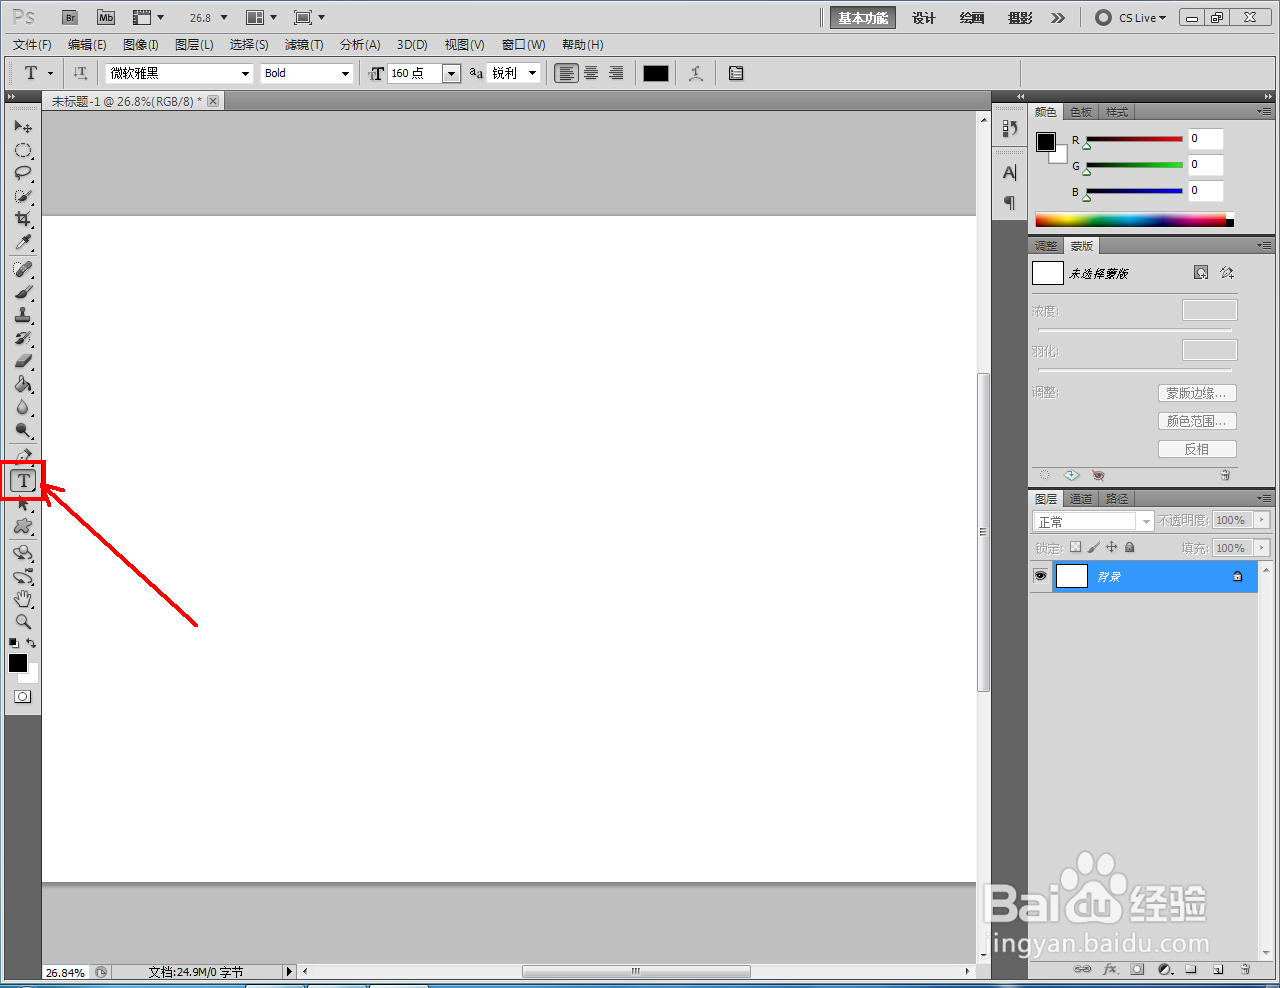Image resolution: width=1280 pixels, height=988 pixels.
Task: Open the Arrange Documents dropdown
Action: tap(262, 18)
